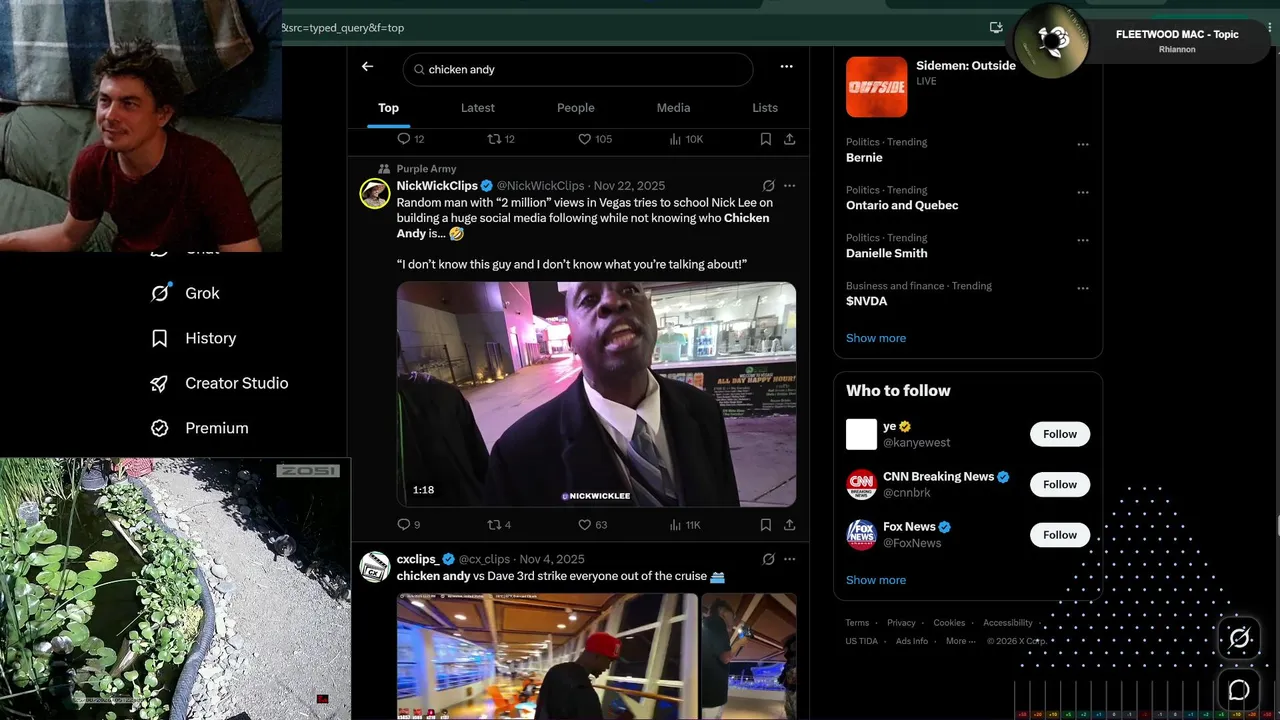Open more options for Ontario and Quebec trend
The image size is (1280, 720).
click(1082, 193)
